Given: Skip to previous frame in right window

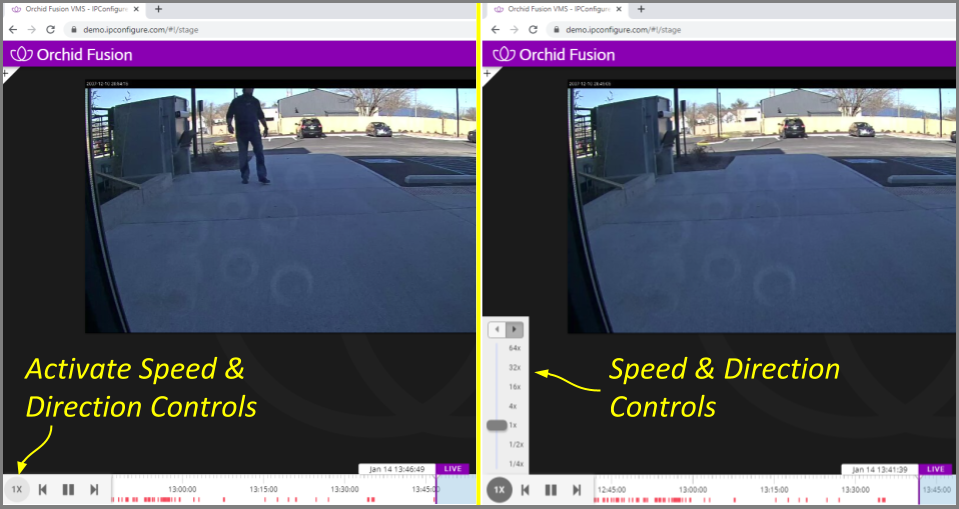Looking at the screenshot, I should [525, 489].
